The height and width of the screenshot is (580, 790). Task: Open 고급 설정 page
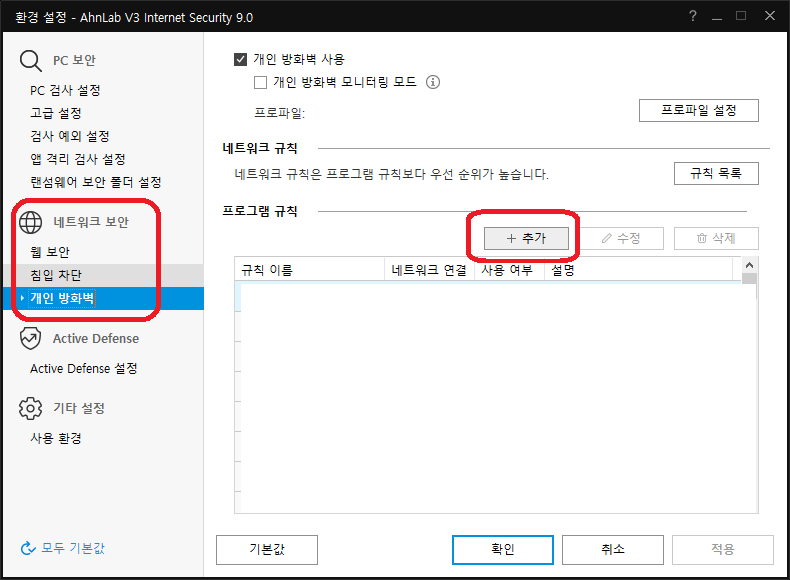point(55,113)
